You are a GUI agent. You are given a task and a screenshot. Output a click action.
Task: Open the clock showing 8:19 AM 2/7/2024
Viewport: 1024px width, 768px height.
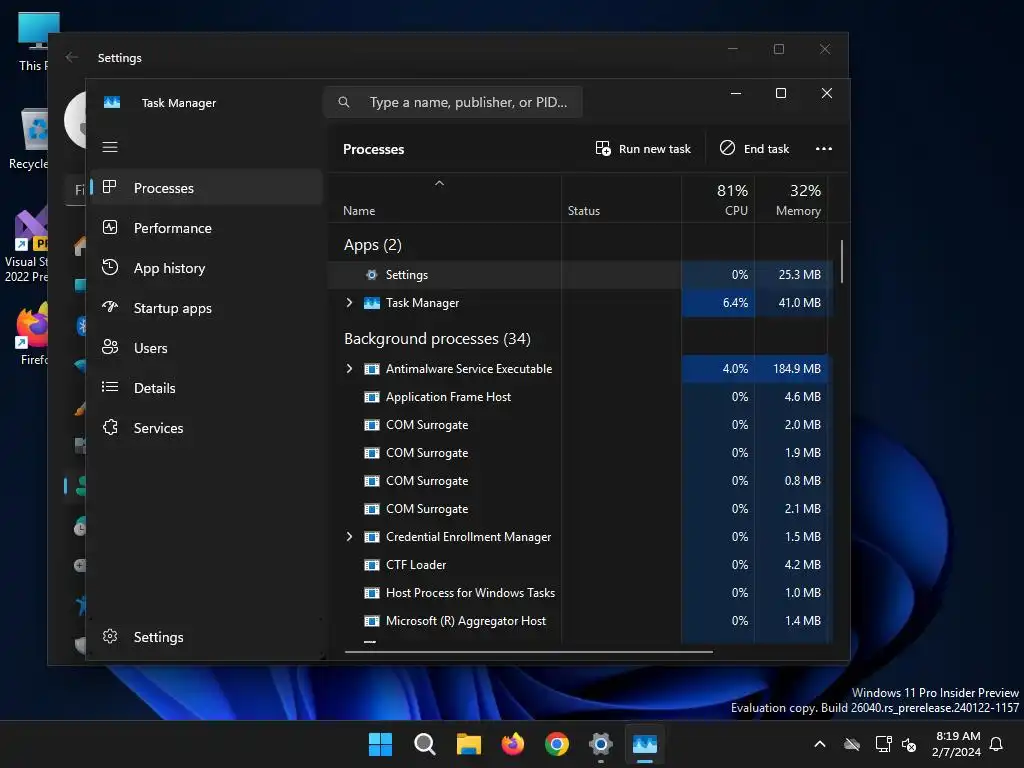[956, 744]
